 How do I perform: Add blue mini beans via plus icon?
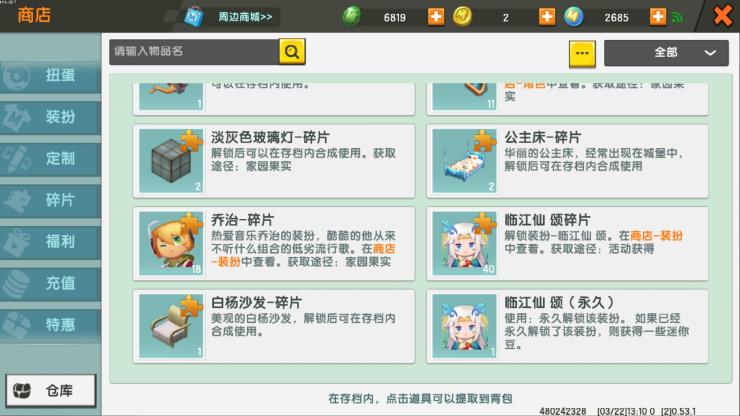click(x=657, y=17)
